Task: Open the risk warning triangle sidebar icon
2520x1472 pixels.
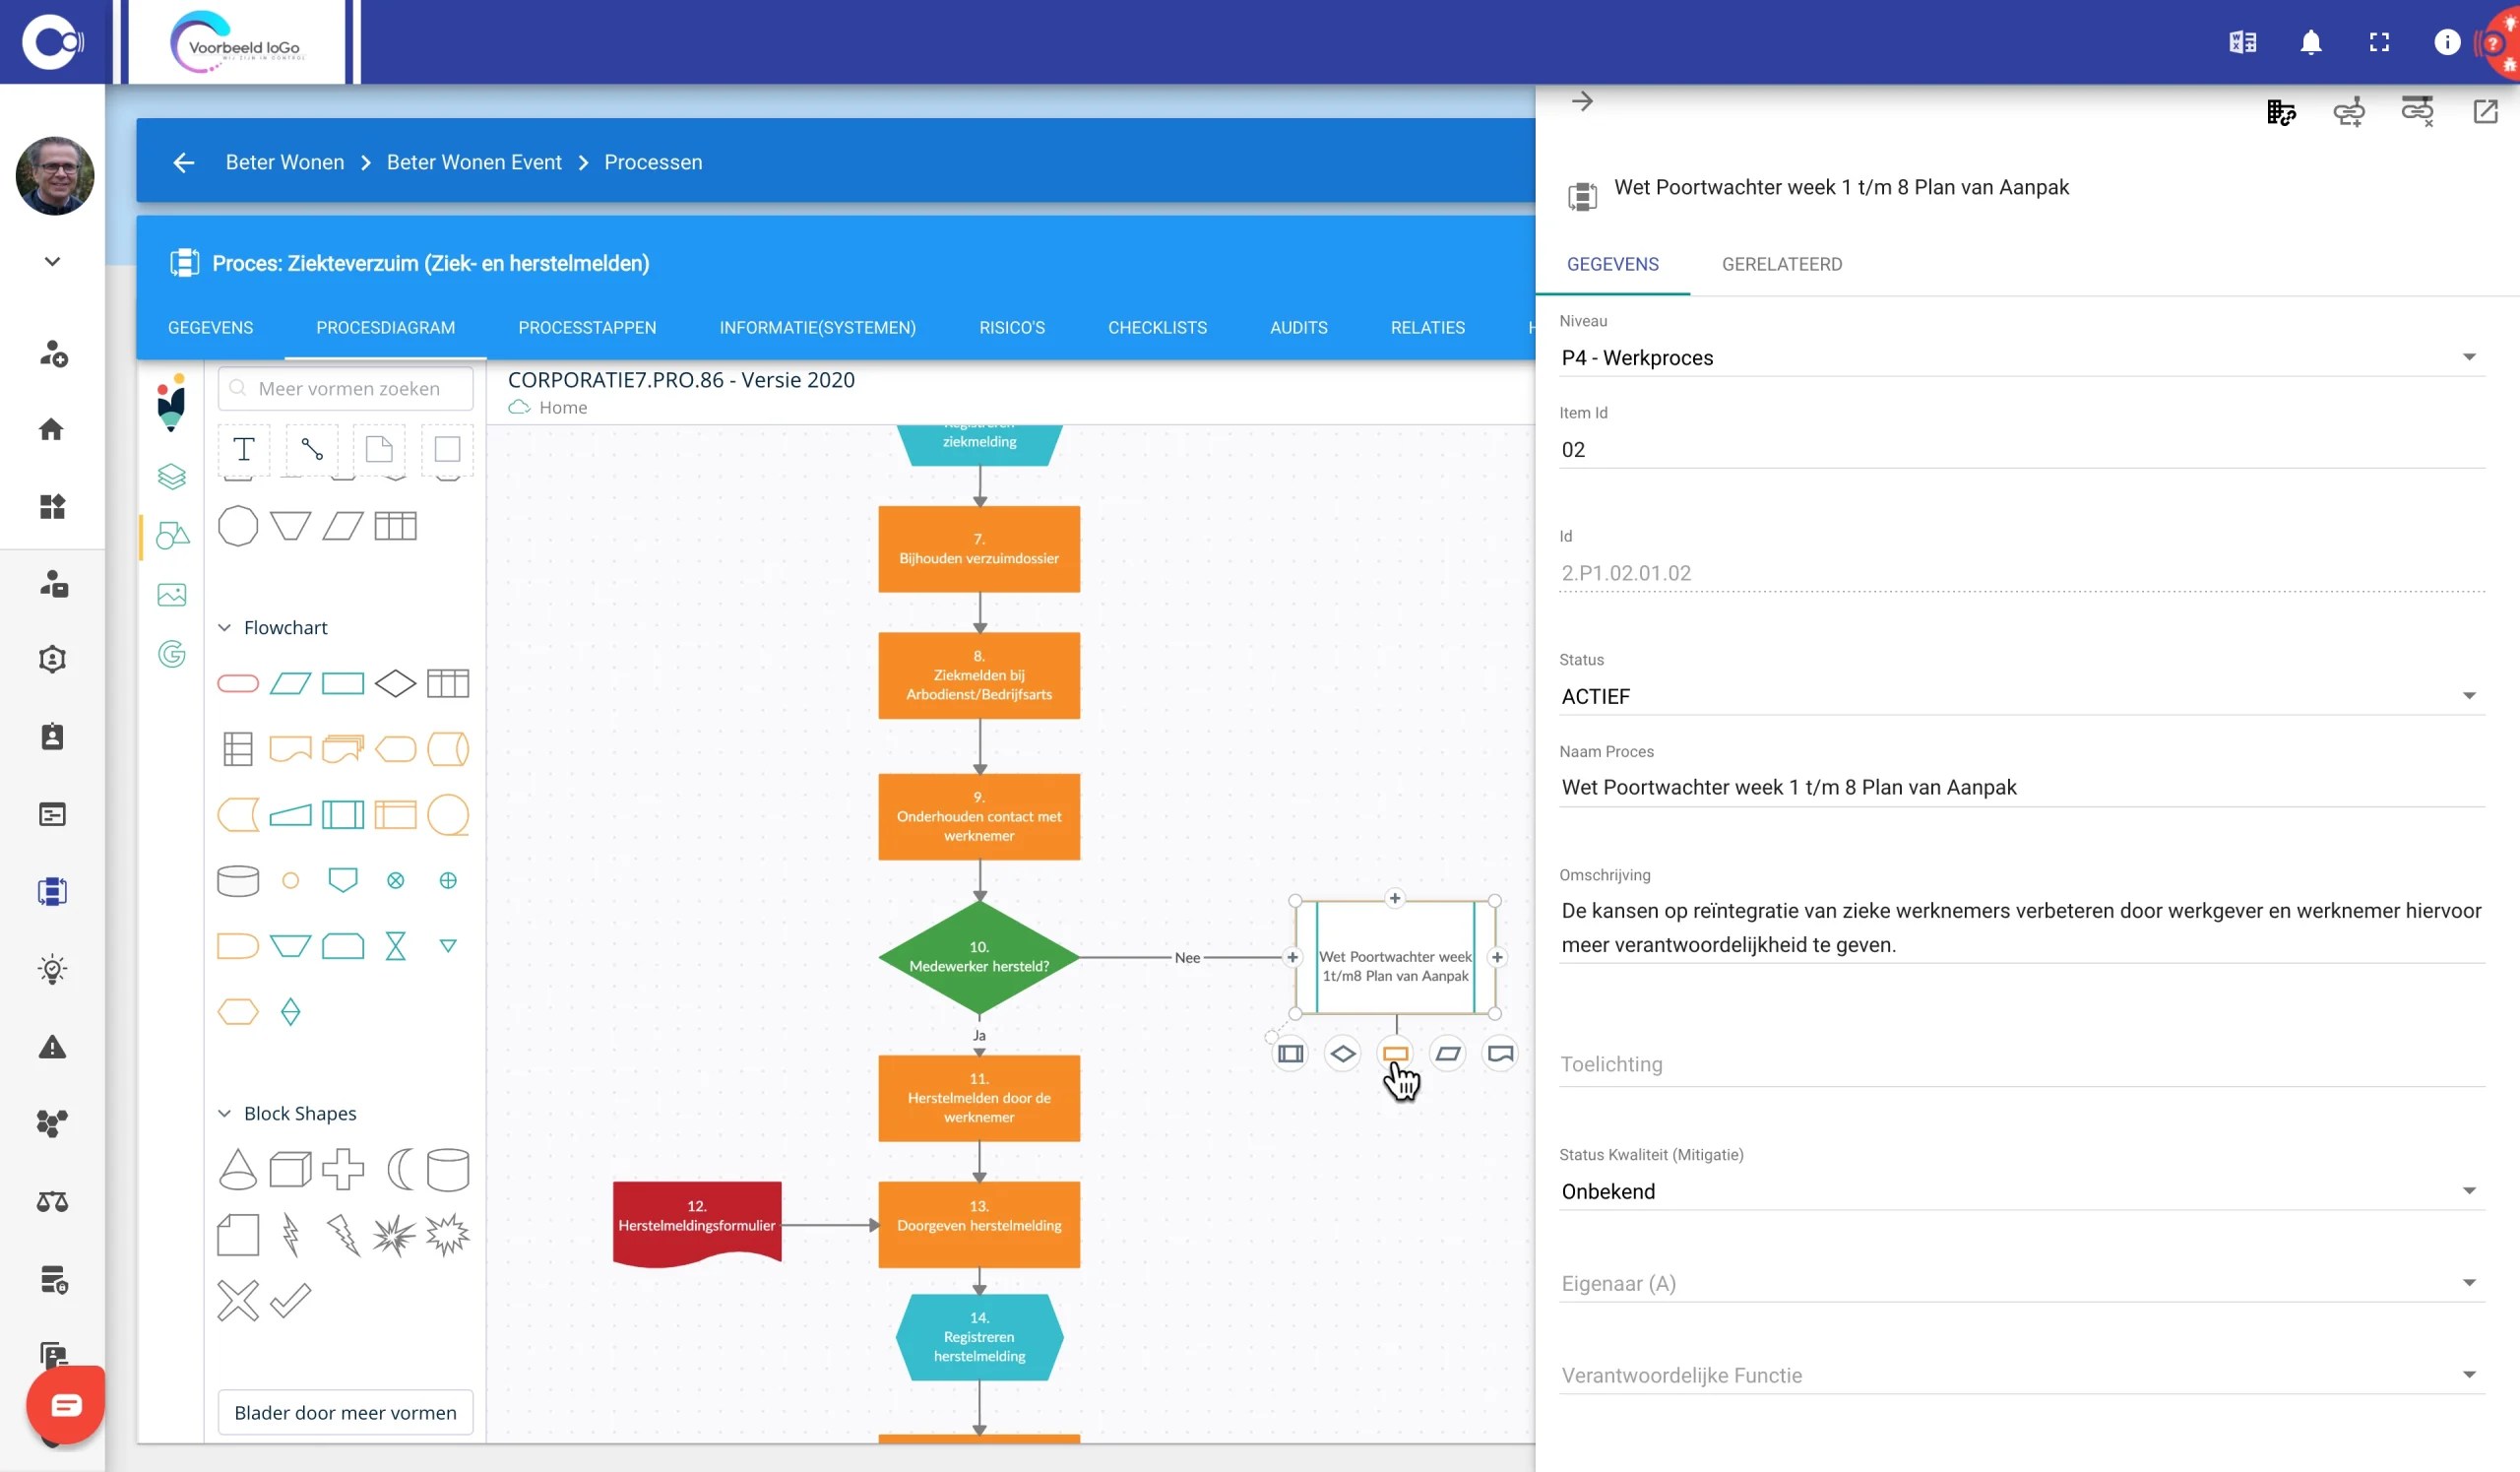Action: tap(52, 1047)
